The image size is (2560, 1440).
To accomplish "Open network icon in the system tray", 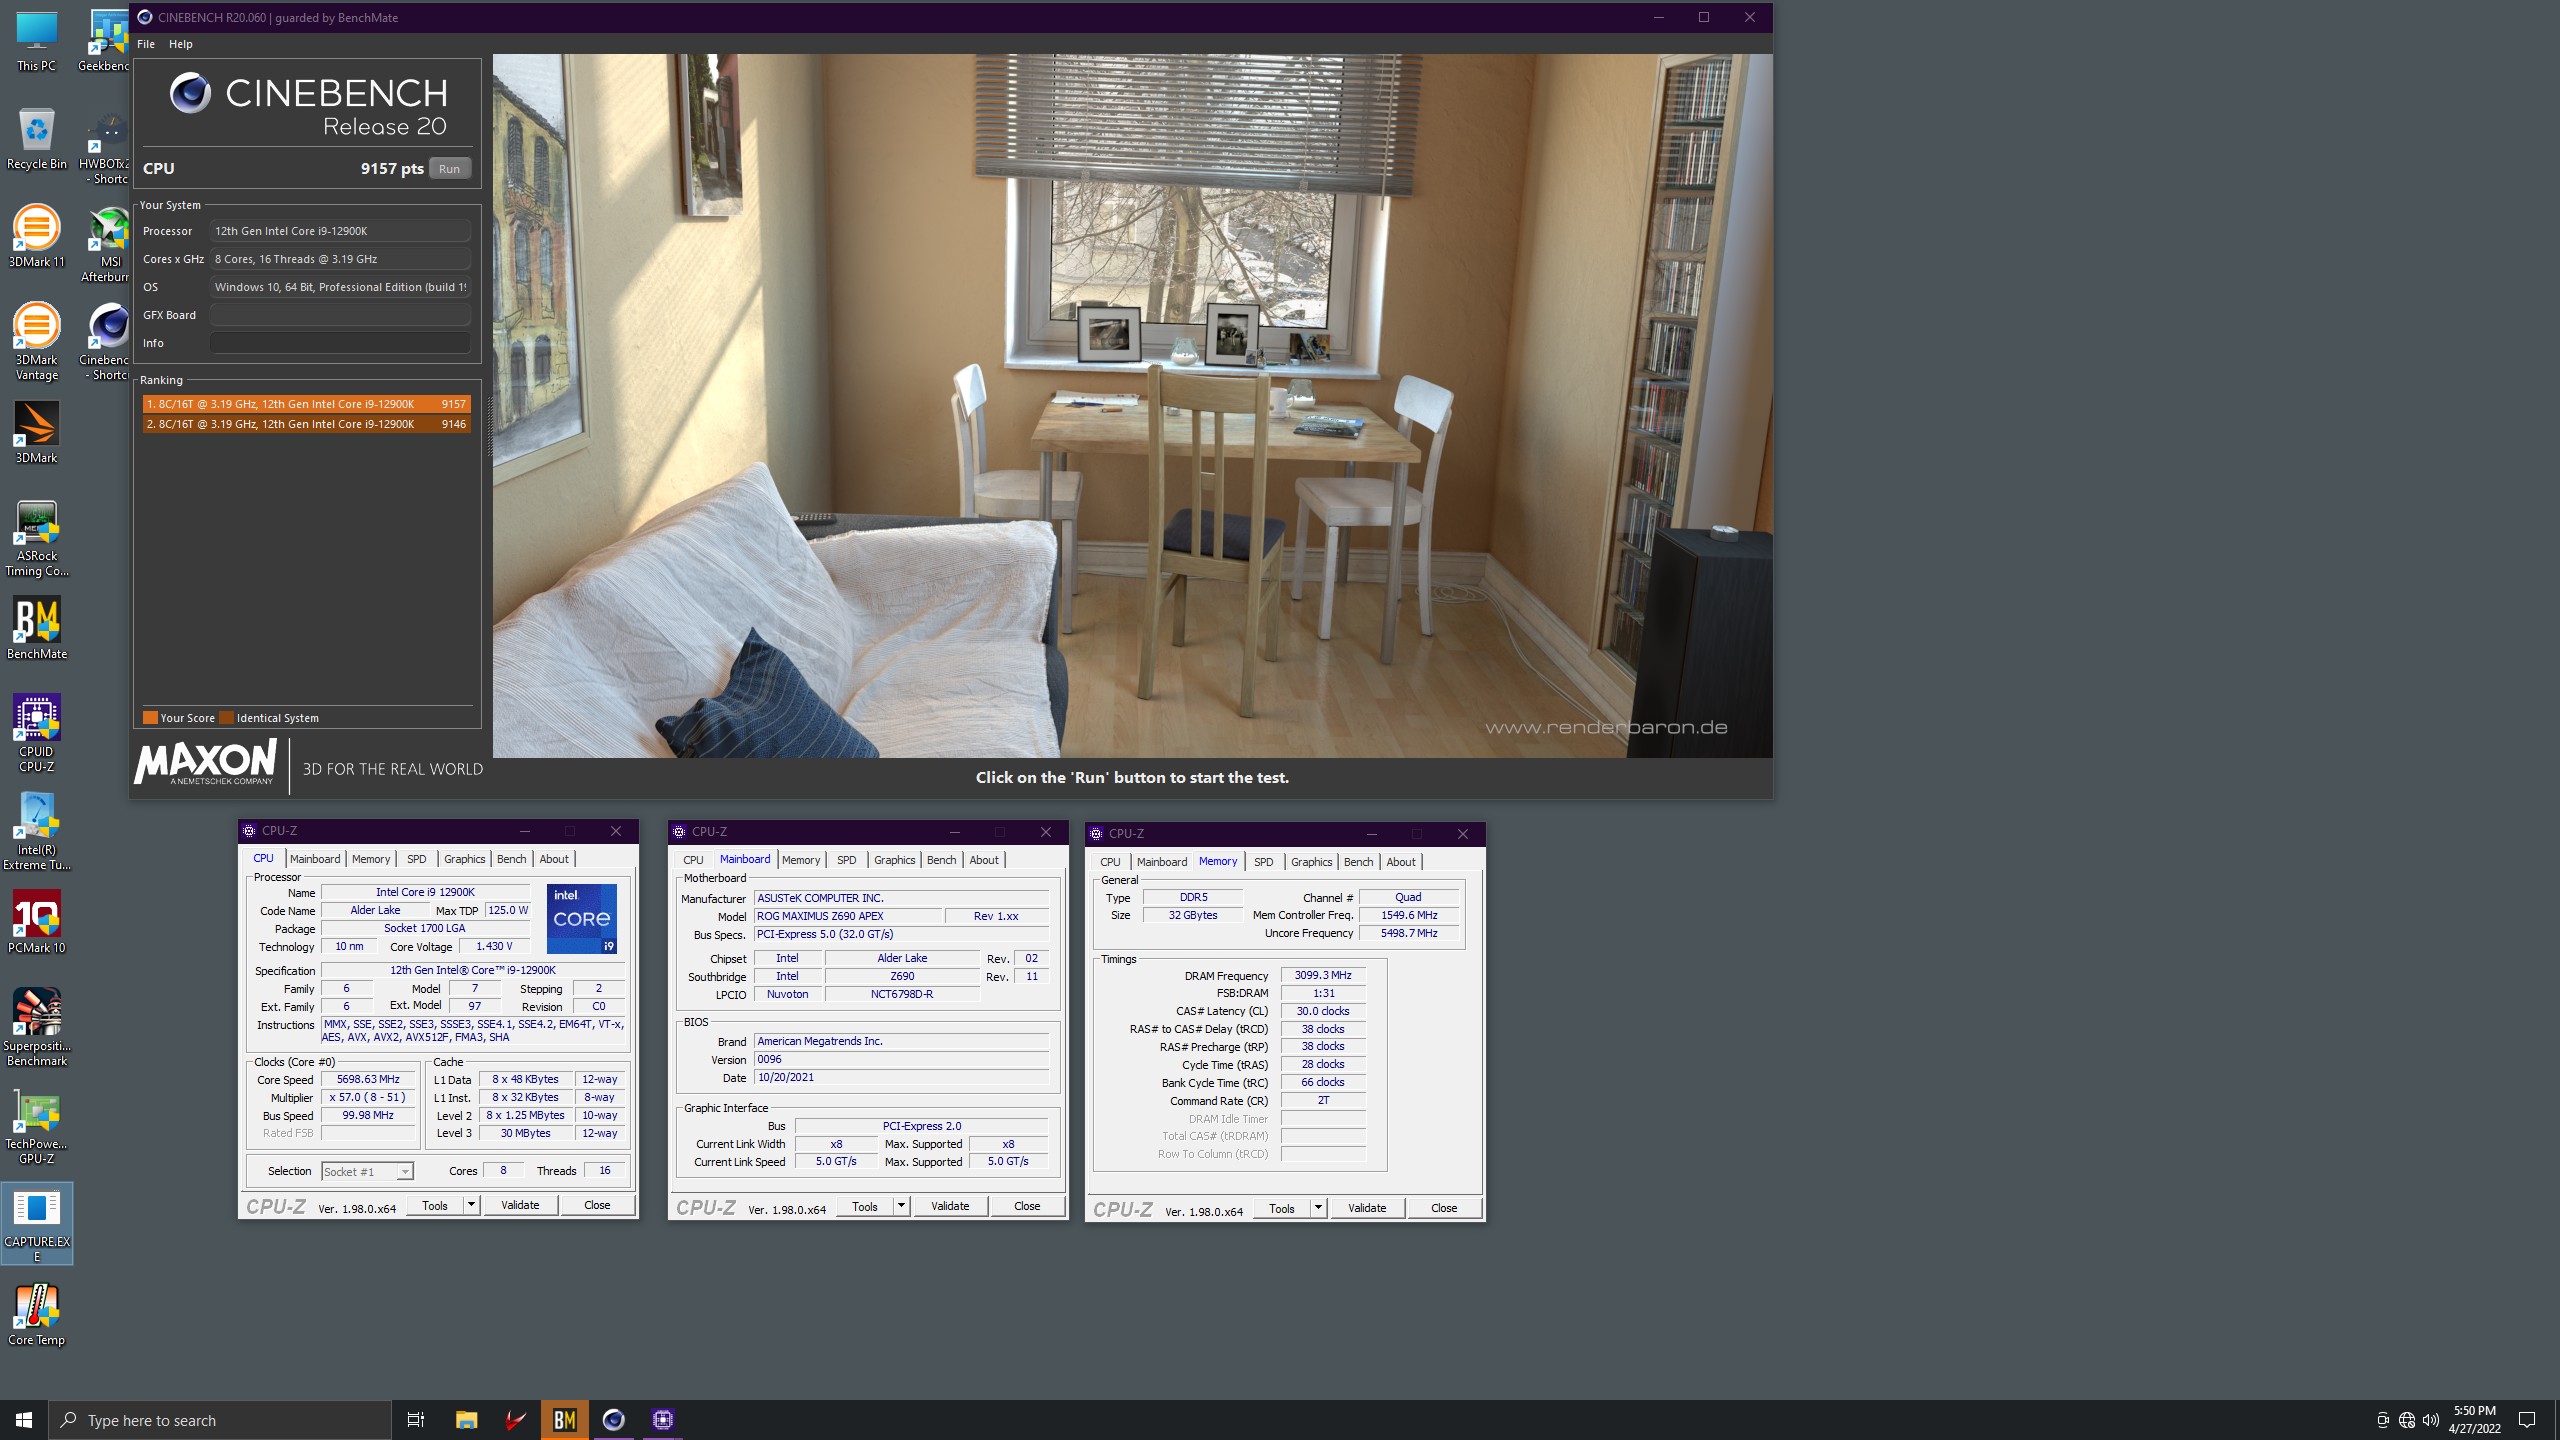I will tap(2407, 1420).
